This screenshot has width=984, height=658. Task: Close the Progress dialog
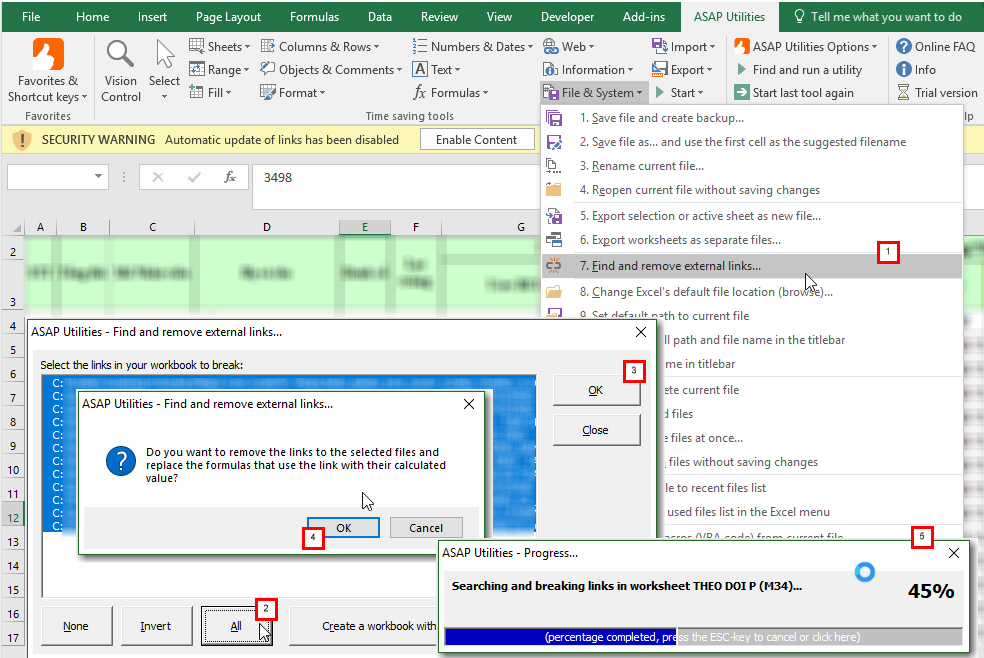pos(954,553)
